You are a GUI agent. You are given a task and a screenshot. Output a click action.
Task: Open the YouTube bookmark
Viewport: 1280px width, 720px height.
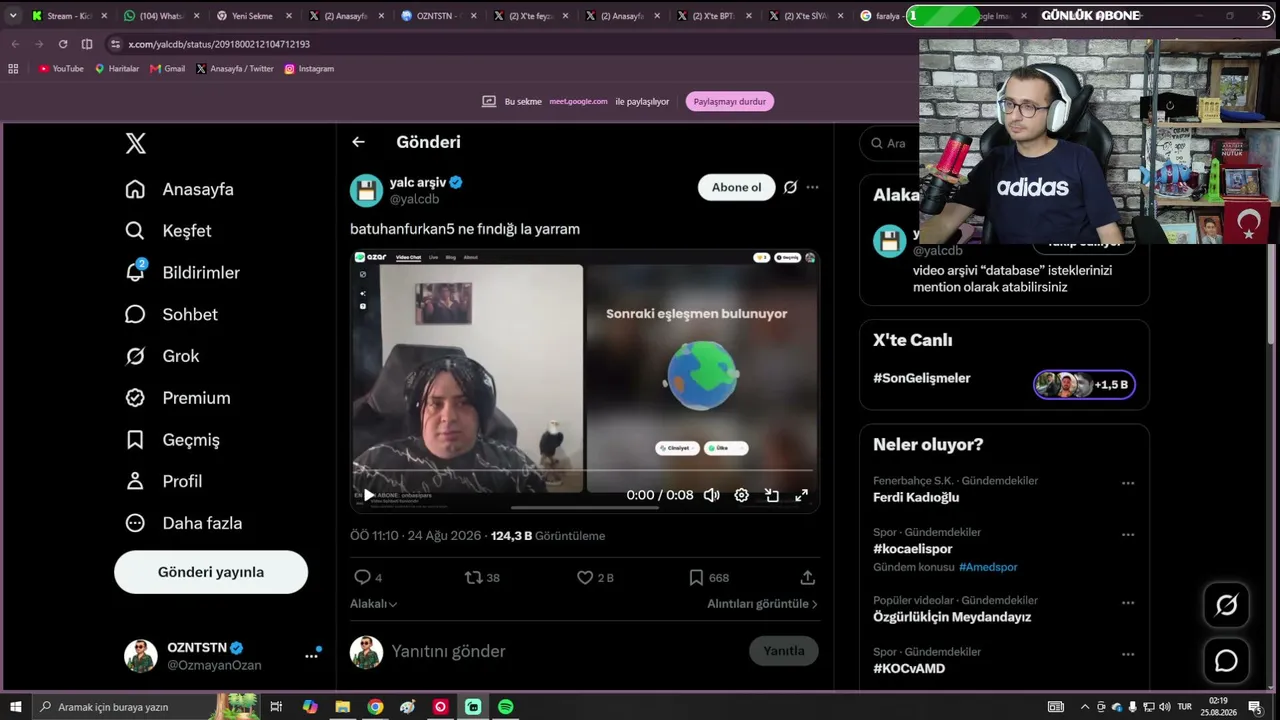point(61,69)
